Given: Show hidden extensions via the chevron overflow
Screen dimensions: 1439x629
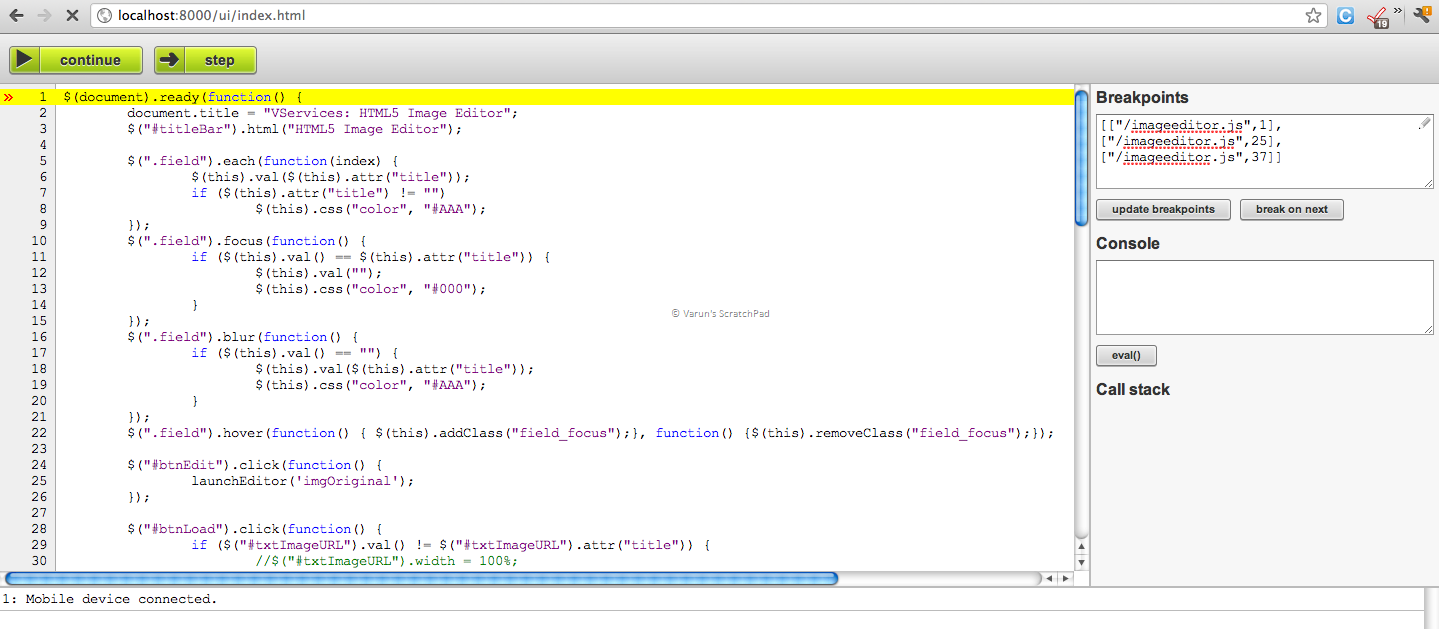Looking at the screenshot, I should pos(1399,13).
